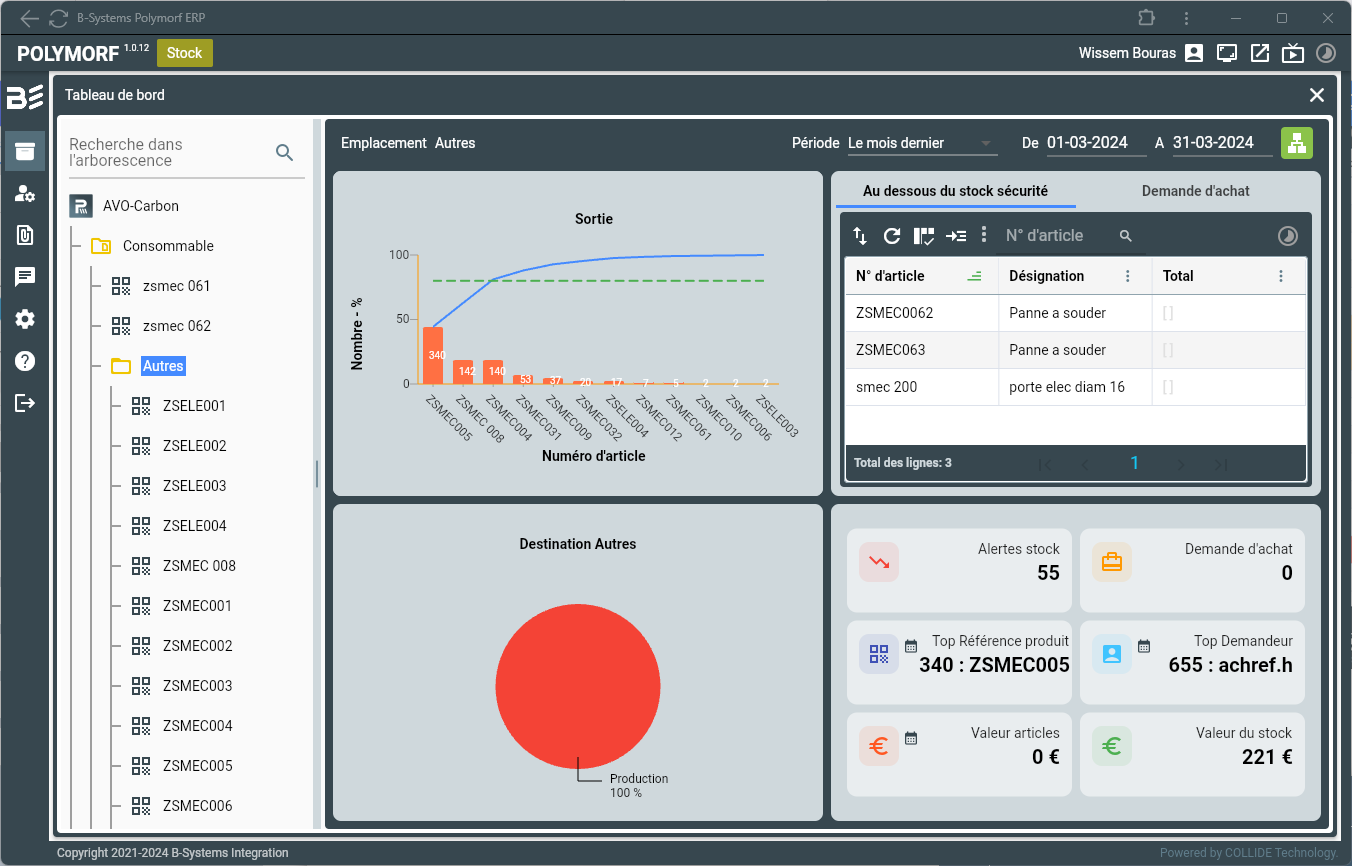
Task: Open the Période dropdown
Action: (x=921, y=143)
